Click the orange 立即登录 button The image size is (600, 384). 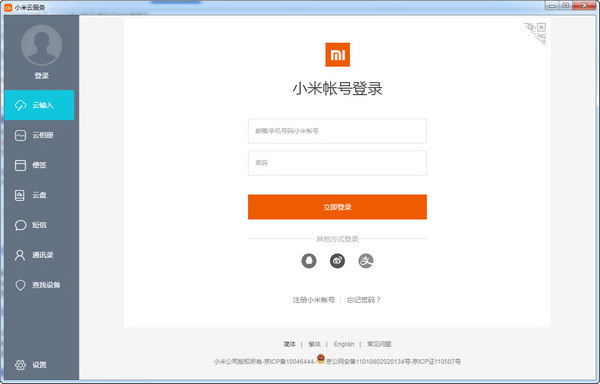coord(337,207)
